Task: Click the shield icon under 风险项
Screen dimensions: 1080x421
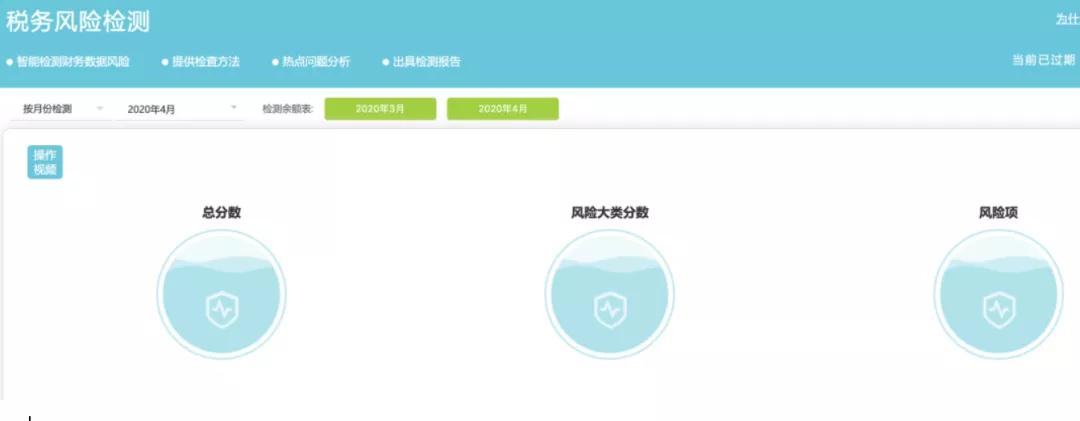Action: 998,309
